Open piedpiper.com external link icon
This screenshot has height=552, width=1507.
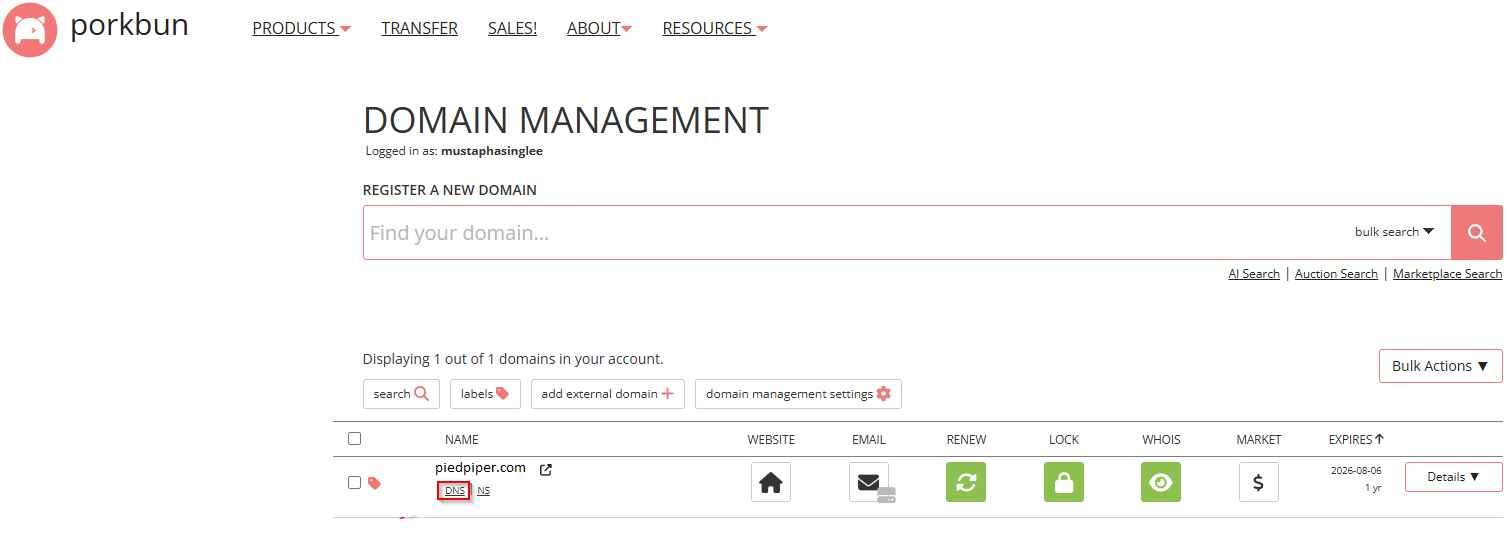(546, 469)
